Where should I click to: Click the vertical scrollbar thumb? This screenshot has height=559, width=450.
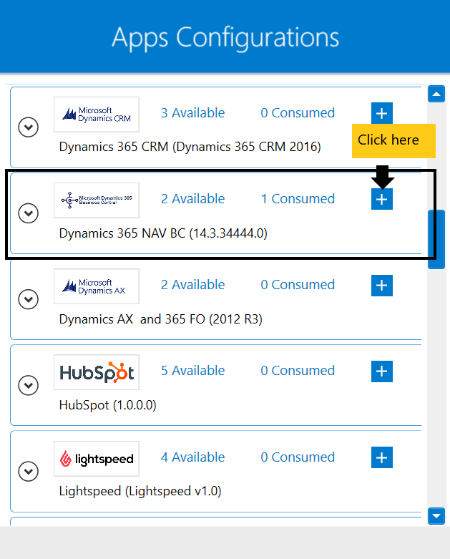click(436, 239)
